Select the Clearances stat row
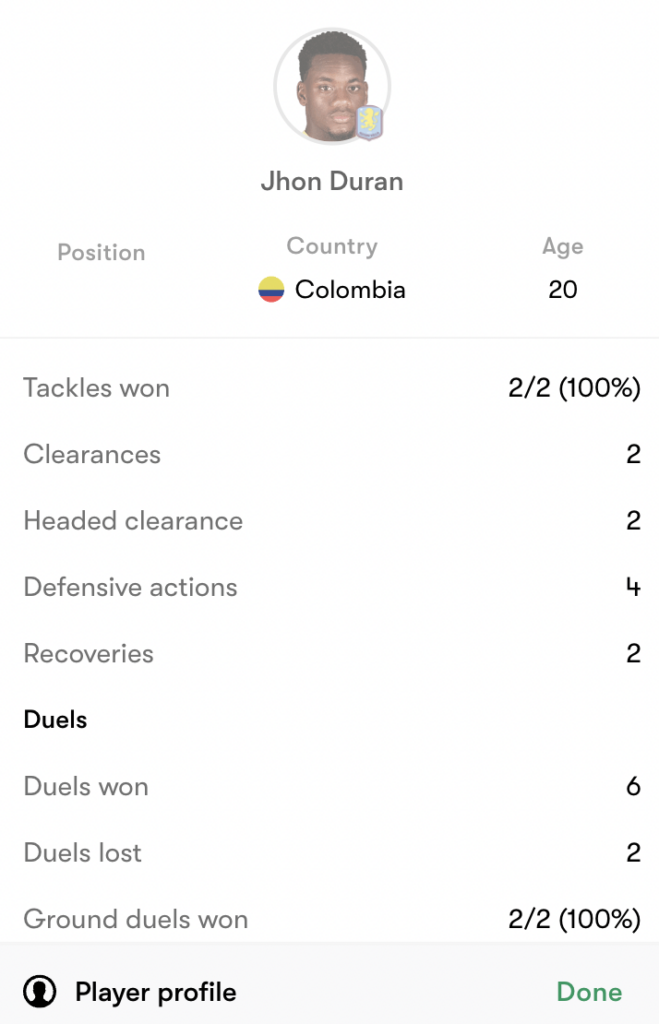 pos(329,454)
